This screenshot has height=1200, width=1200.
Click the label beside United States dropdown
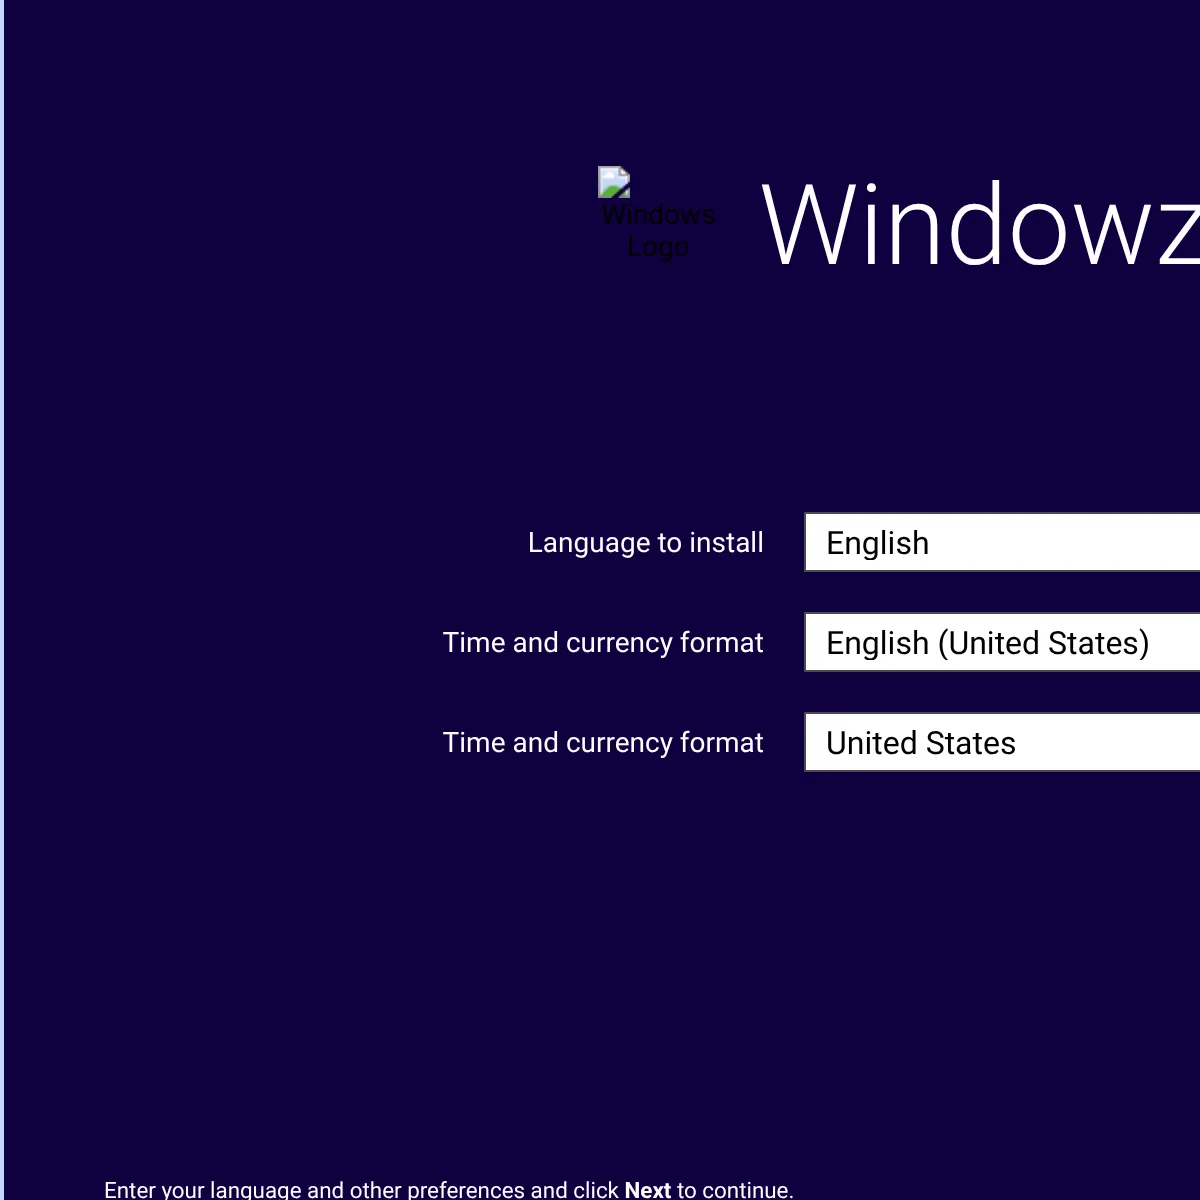point(603,743)
